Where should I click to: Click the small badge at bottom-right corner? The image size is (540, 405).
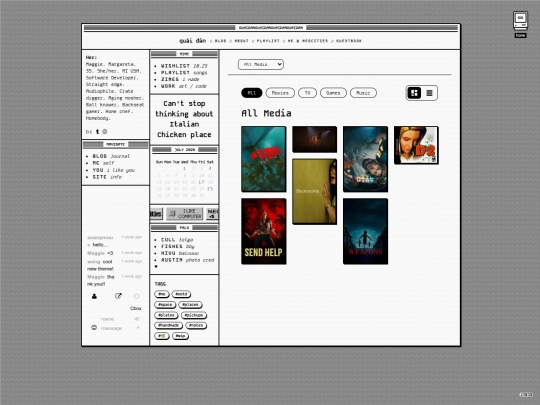point(526,395)
